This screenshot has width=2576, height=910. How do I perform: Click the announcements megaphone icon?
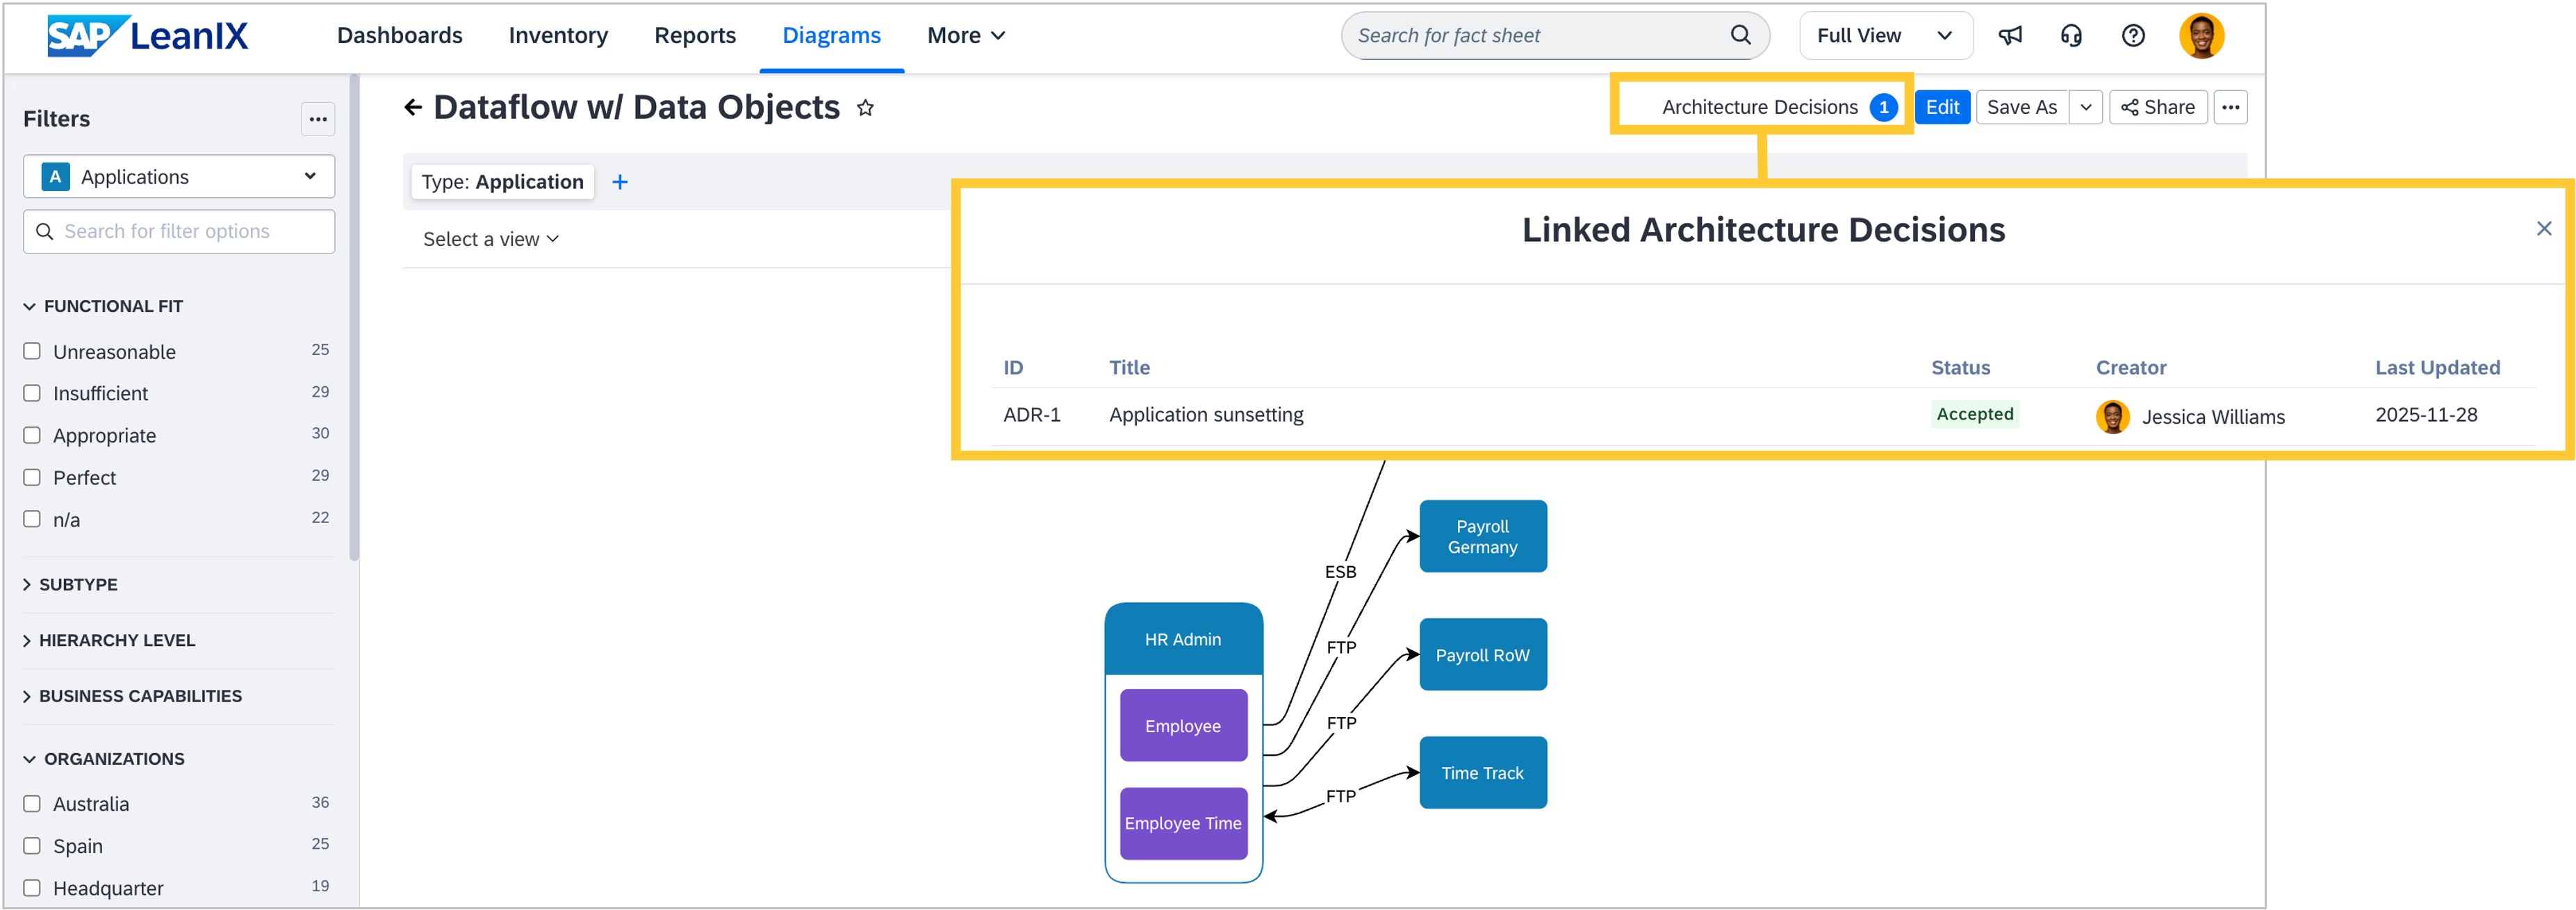tap(2010, 36)
